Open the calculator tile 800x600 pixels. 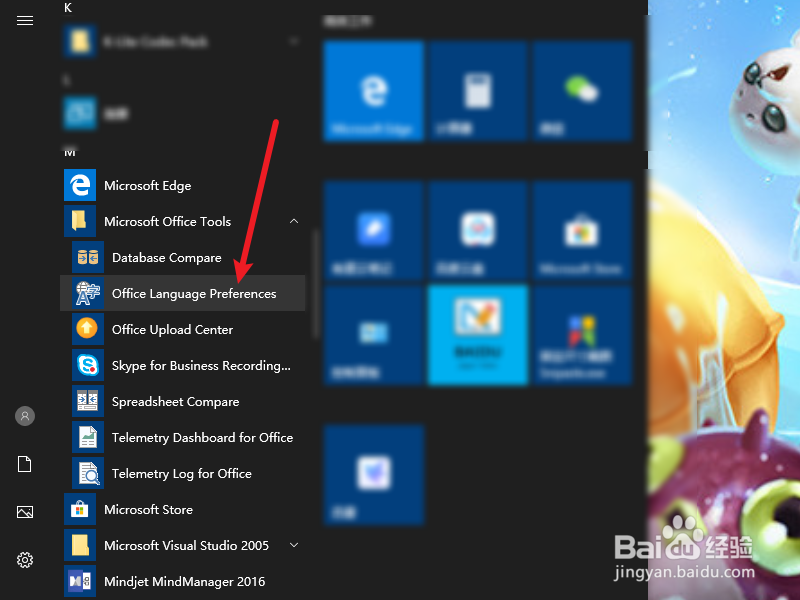(x=478, y=91)
